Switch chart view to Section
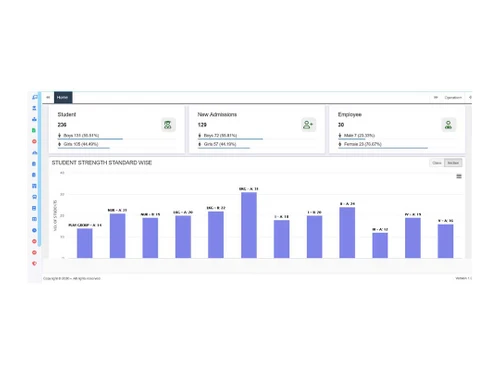 (x=453, y=163)
